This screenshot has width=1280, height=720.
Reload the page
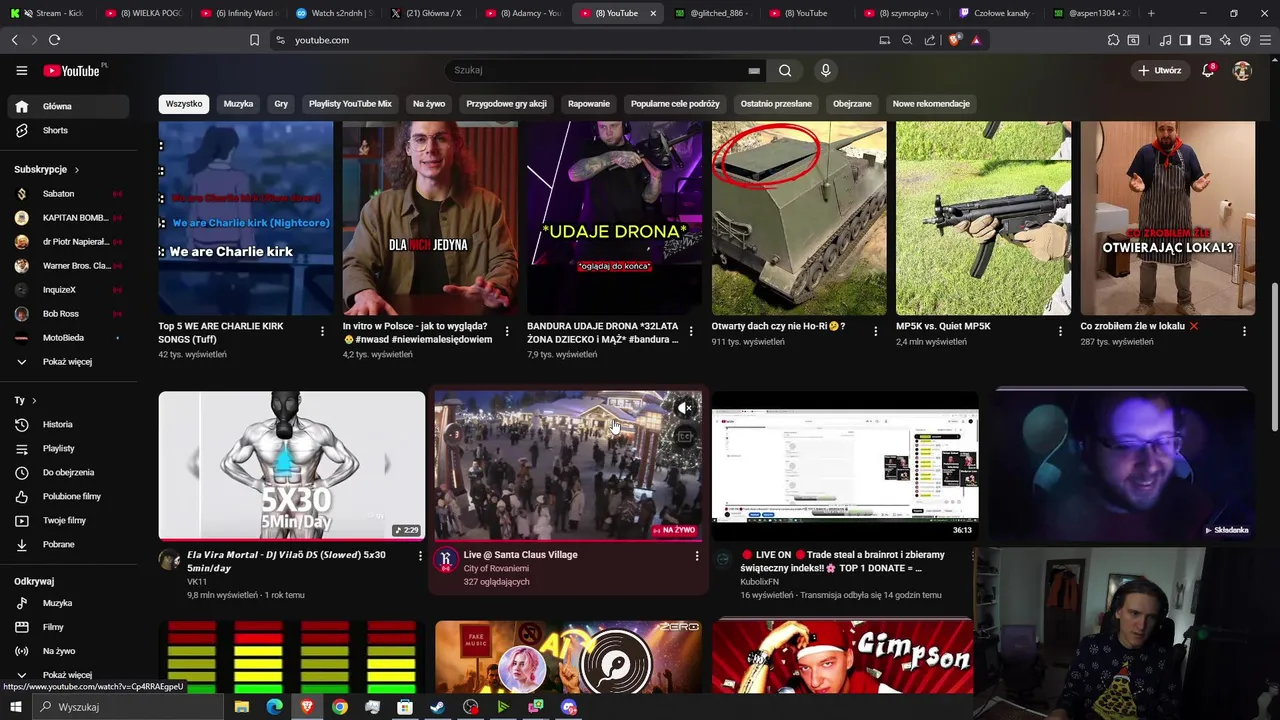[54, 40]
